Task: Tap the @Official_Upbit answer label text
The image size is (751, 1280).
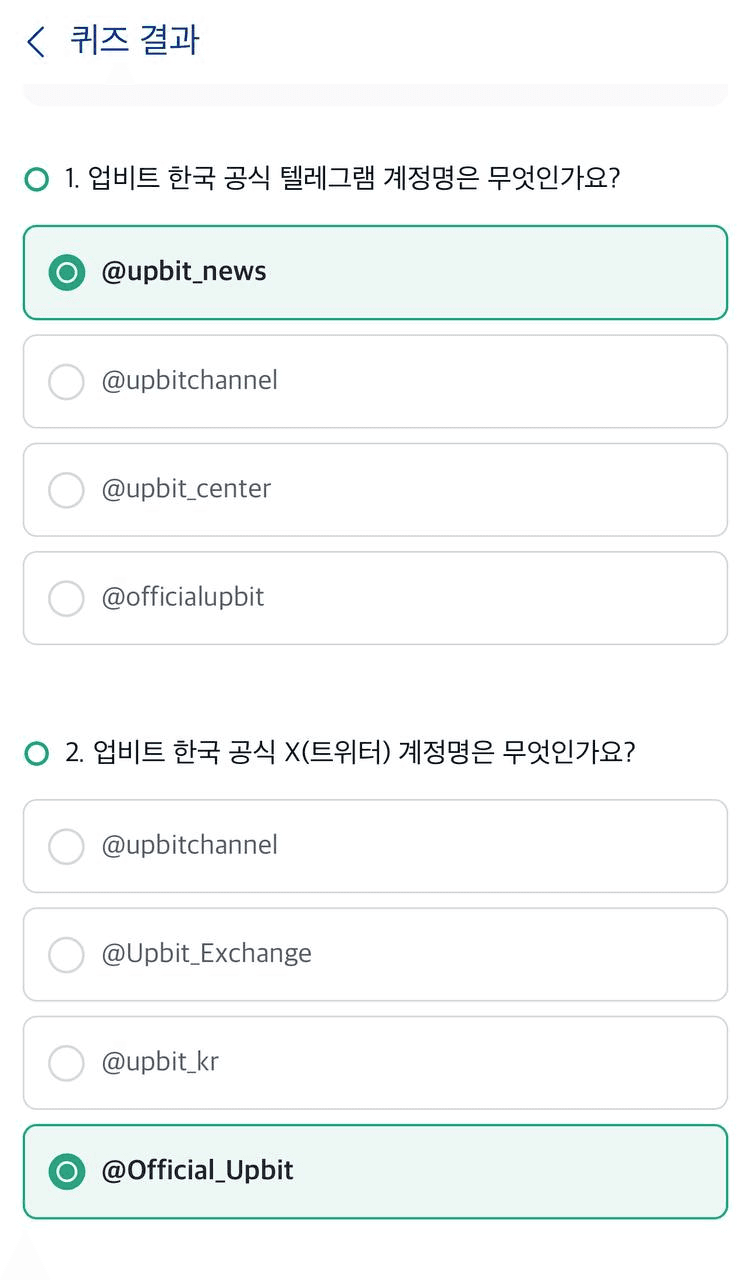Action: point(197,1171)
